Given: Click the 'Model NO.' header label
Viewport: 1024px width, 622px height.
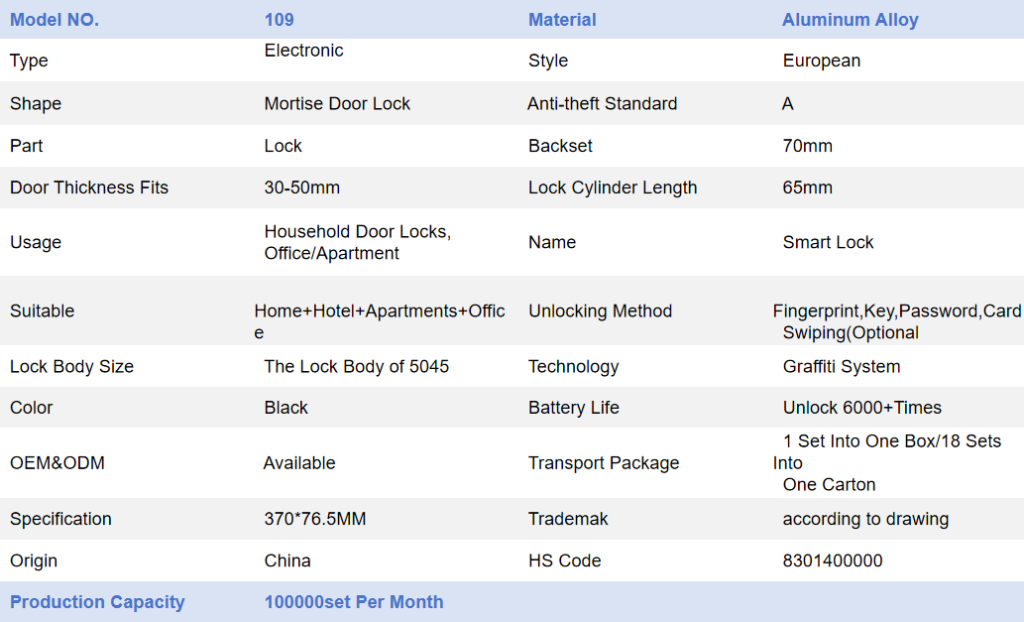Looking at the screenshot, I should (x=54, y=19).
